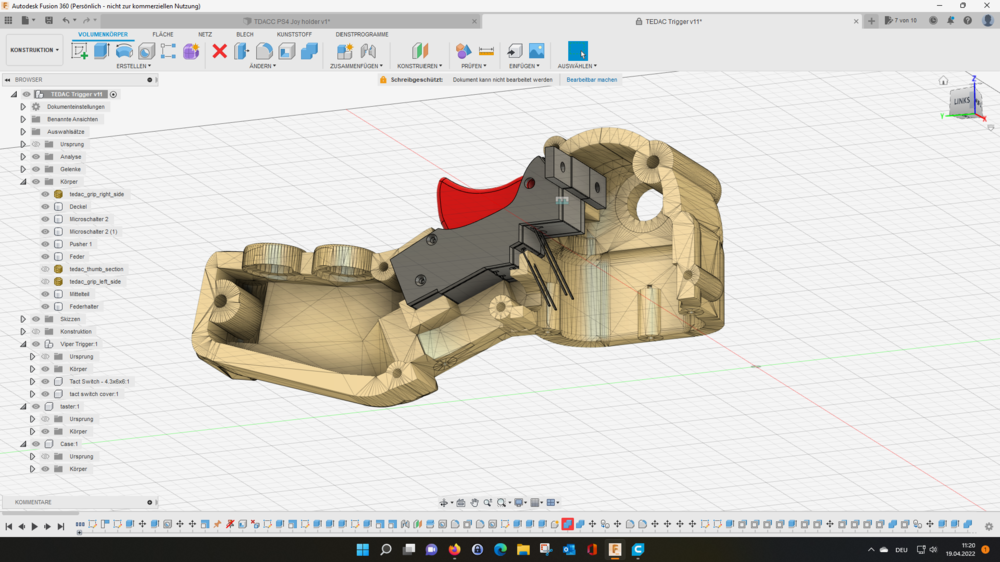Click the red Delete X icon
The image size is (1000, 562).
[x=220, y=51]
